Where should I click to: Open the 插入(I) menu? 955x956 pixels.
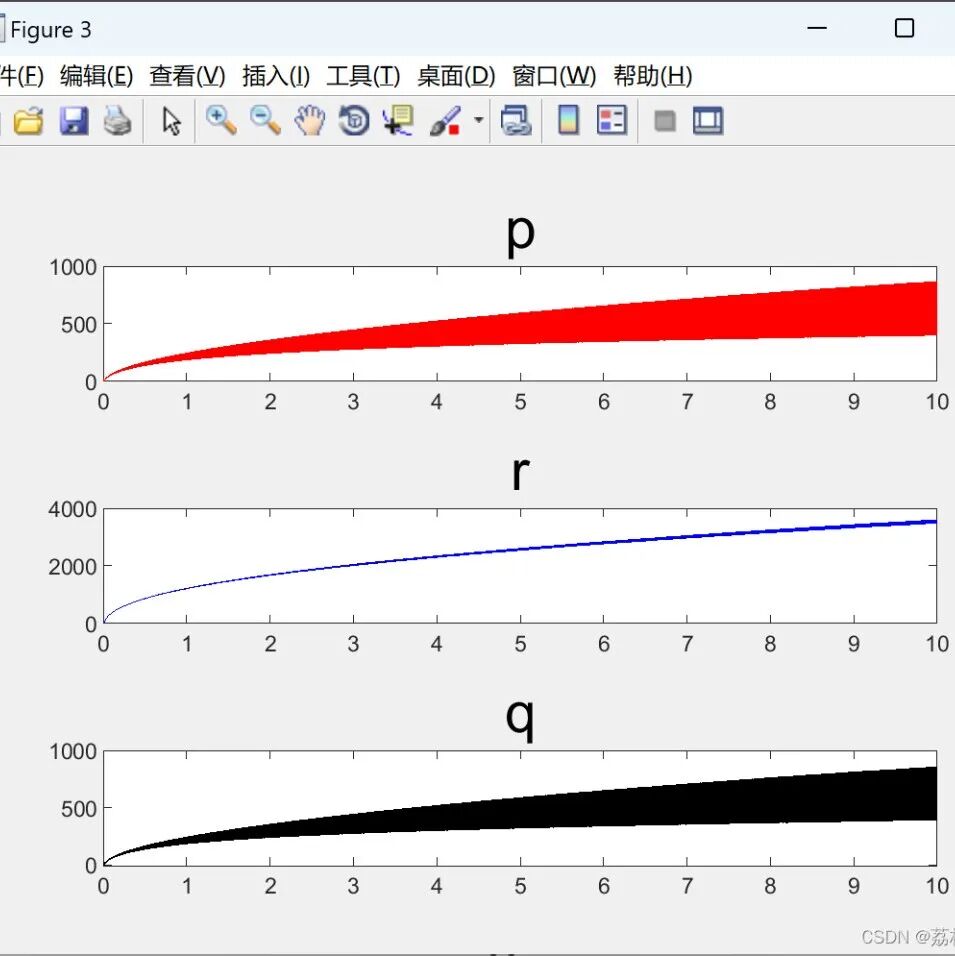coord(276,76)
